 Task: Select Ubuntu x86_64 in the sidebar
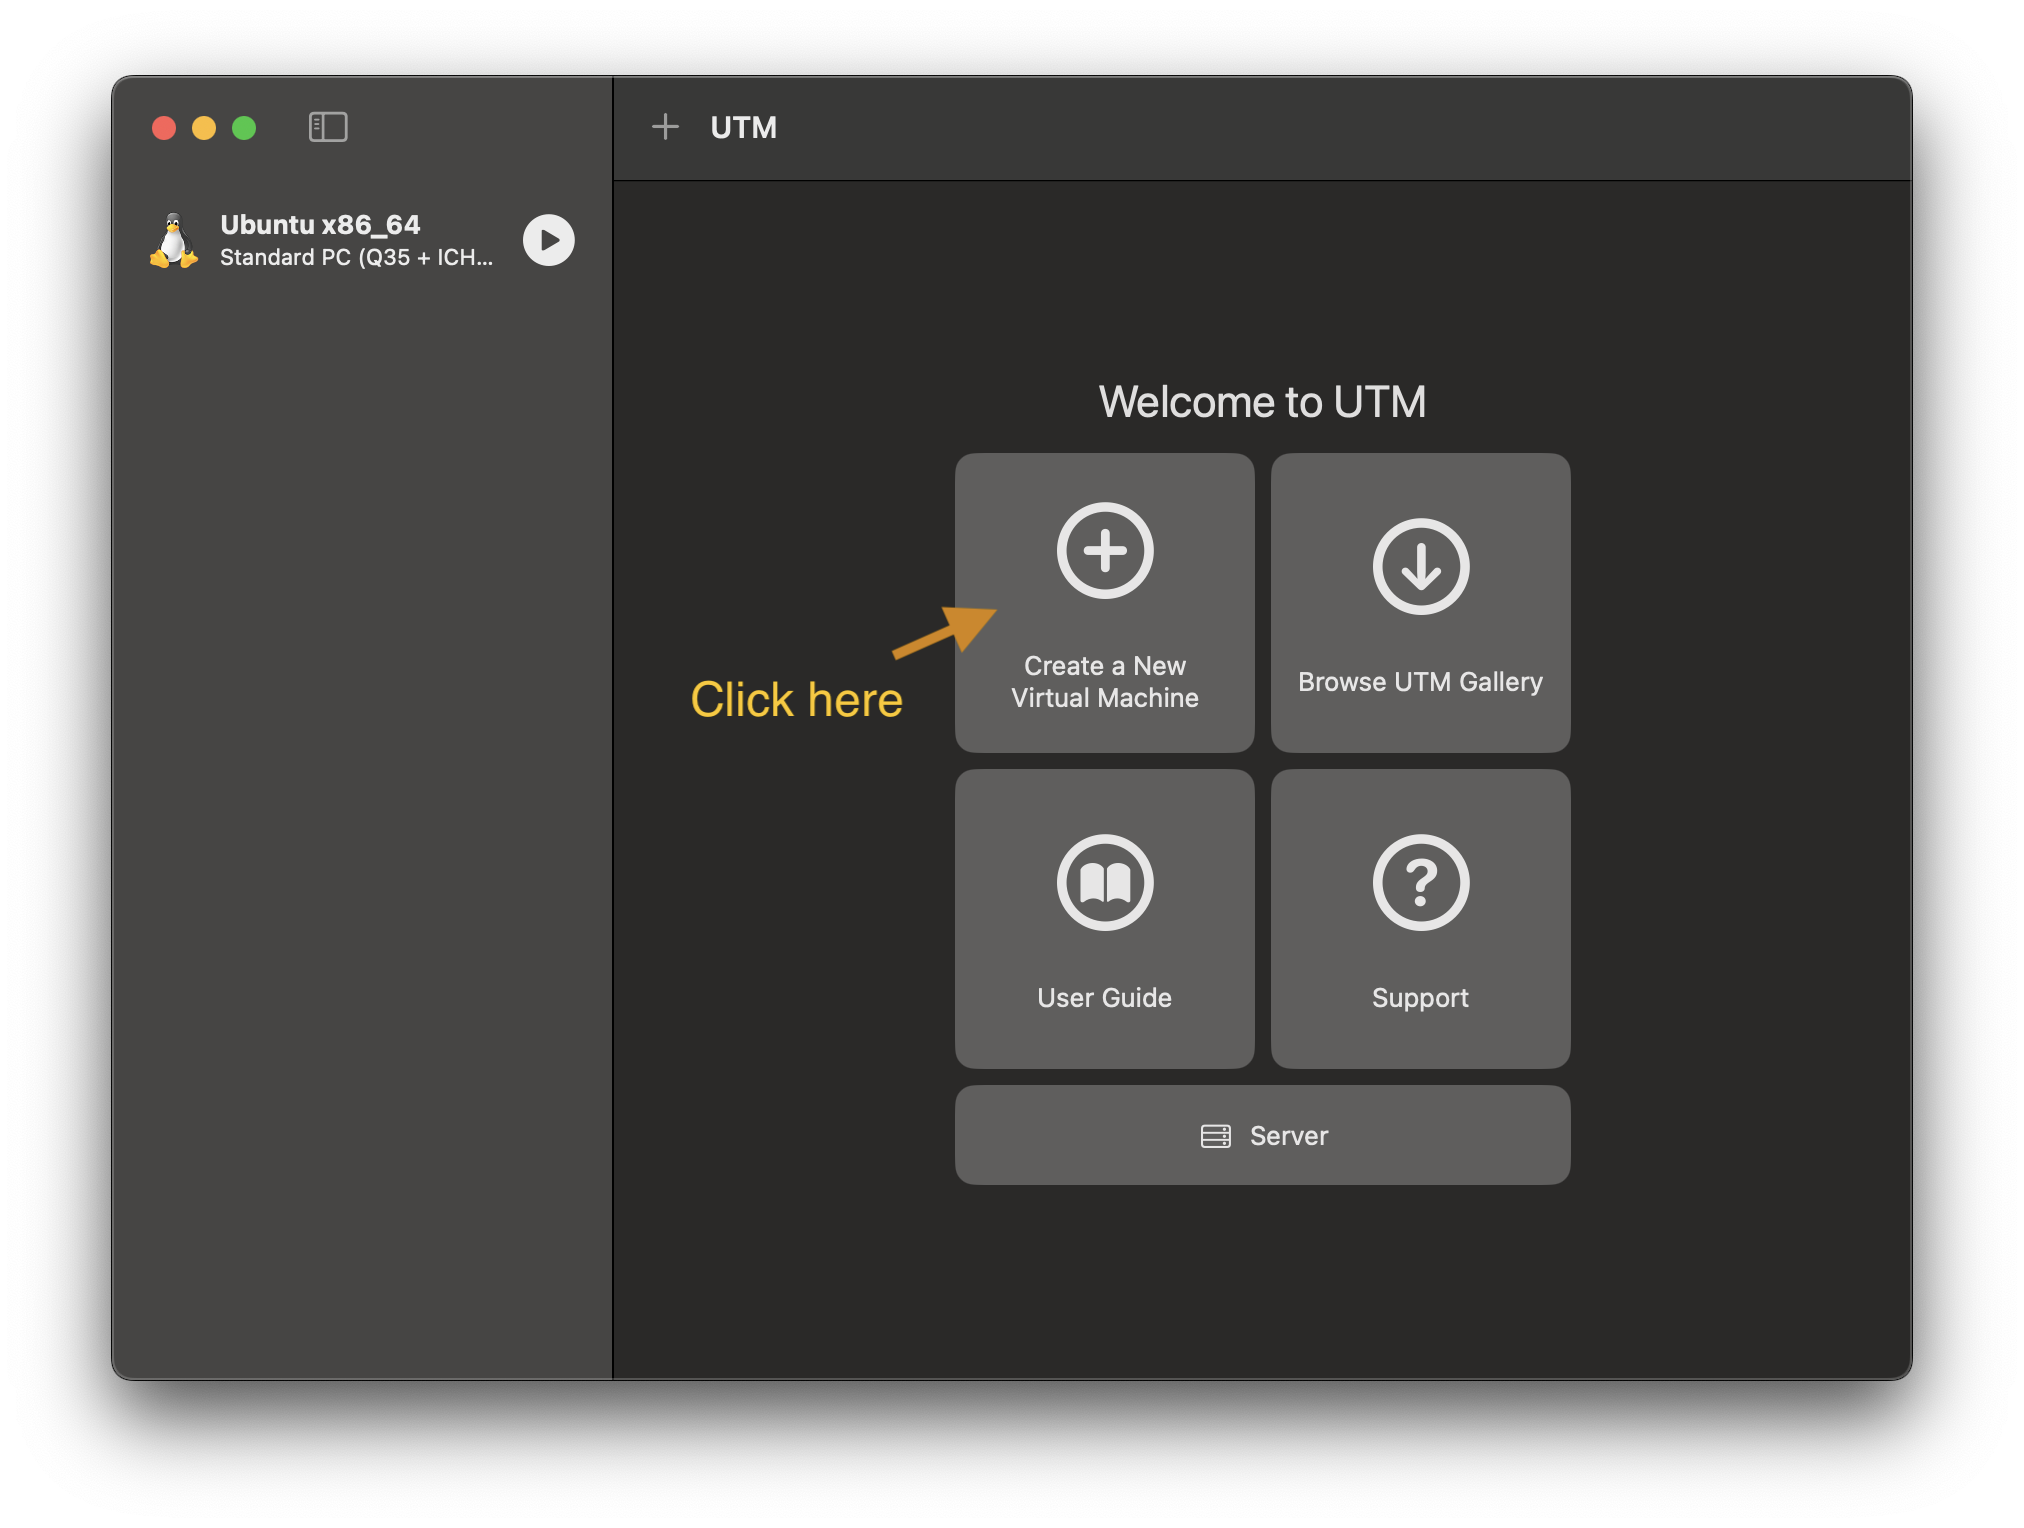click(x=320, y=224)
